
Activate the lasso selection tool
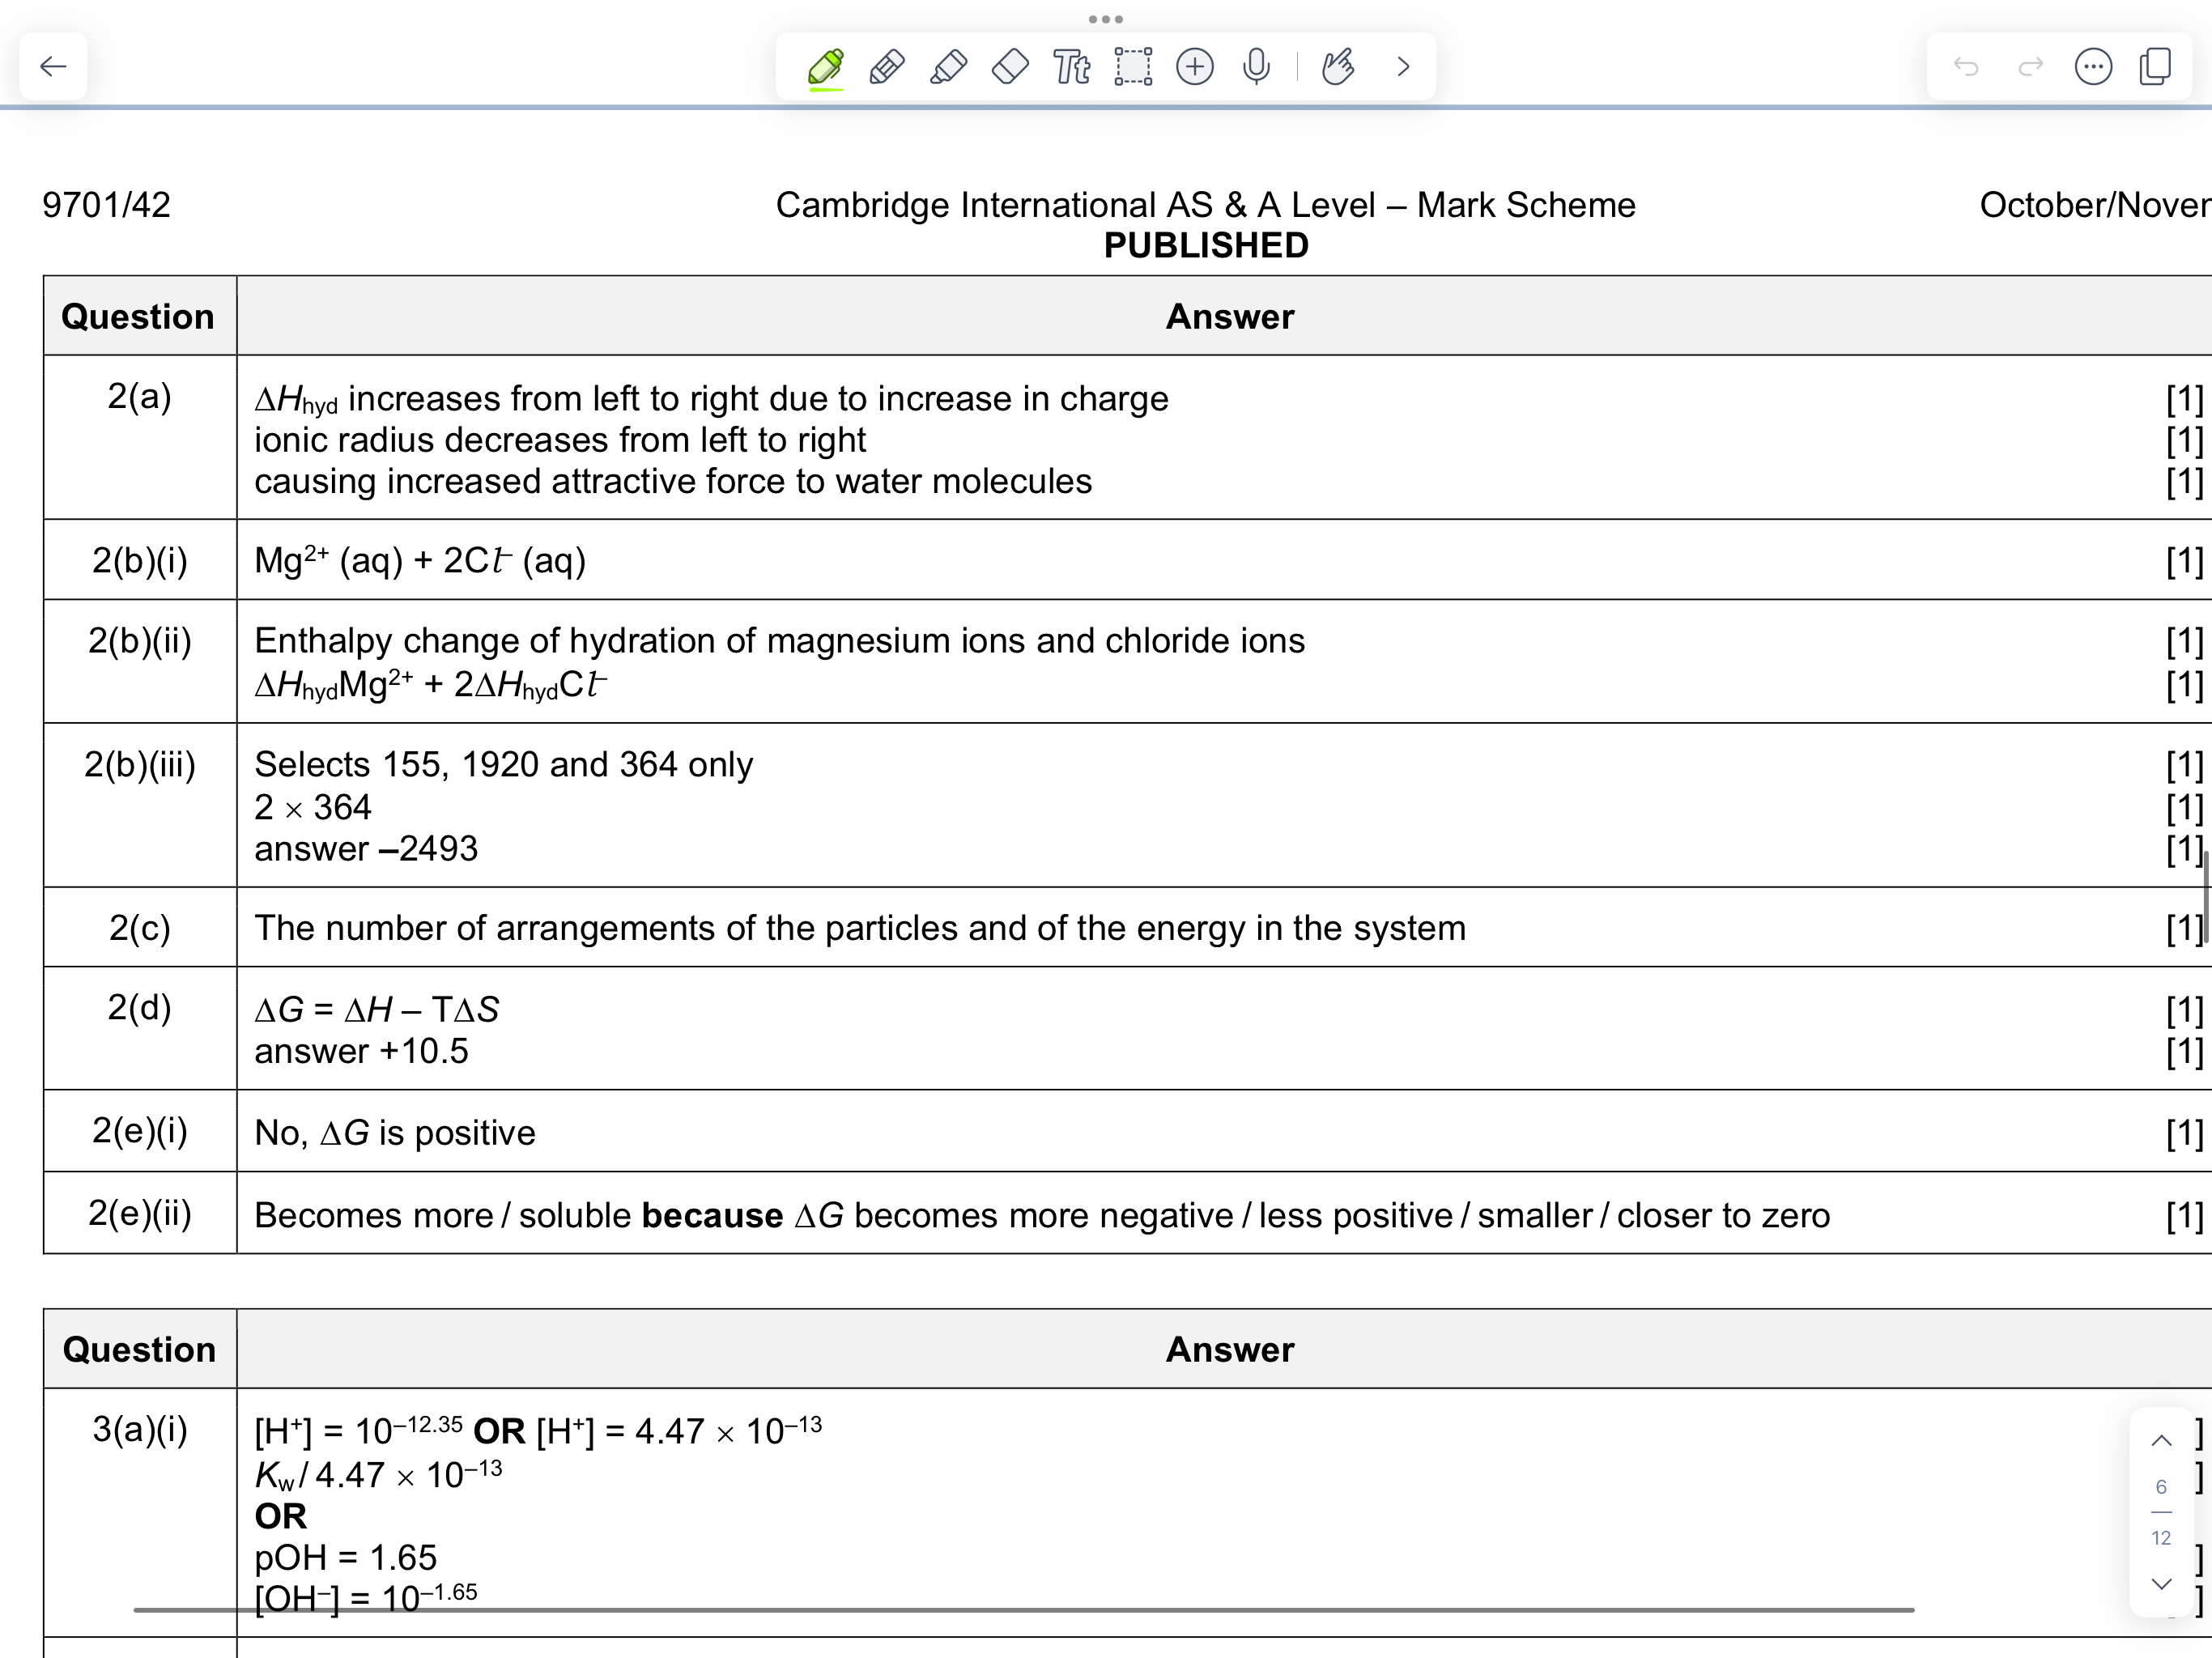(1133, 67)
